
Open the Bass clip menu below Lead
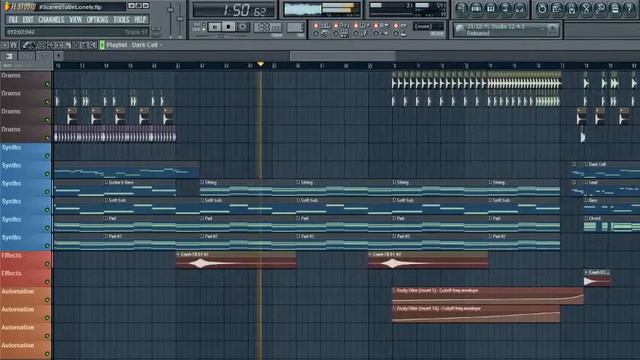[x=586, y=200]
